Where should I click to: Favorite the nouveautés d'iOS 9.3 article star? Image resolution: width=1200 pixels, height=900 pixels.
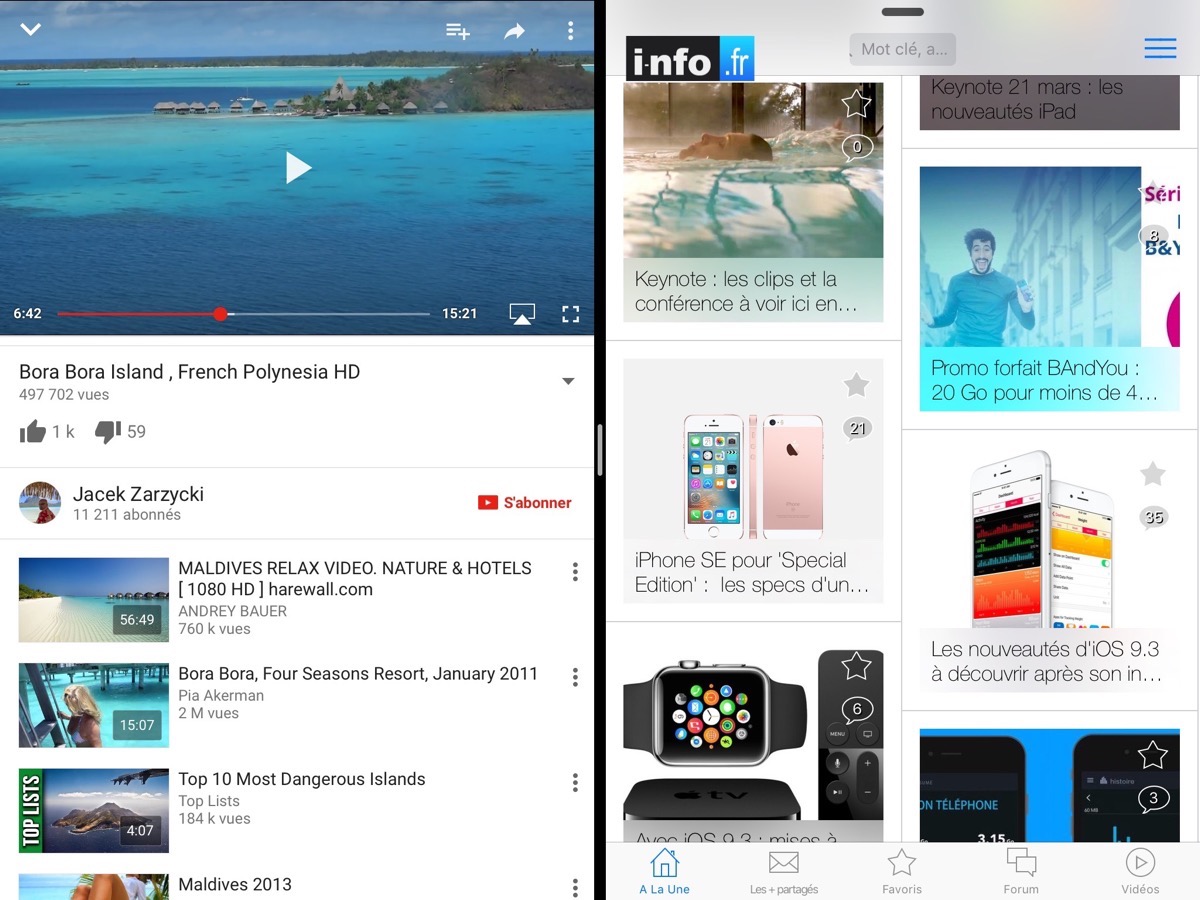1153,474
